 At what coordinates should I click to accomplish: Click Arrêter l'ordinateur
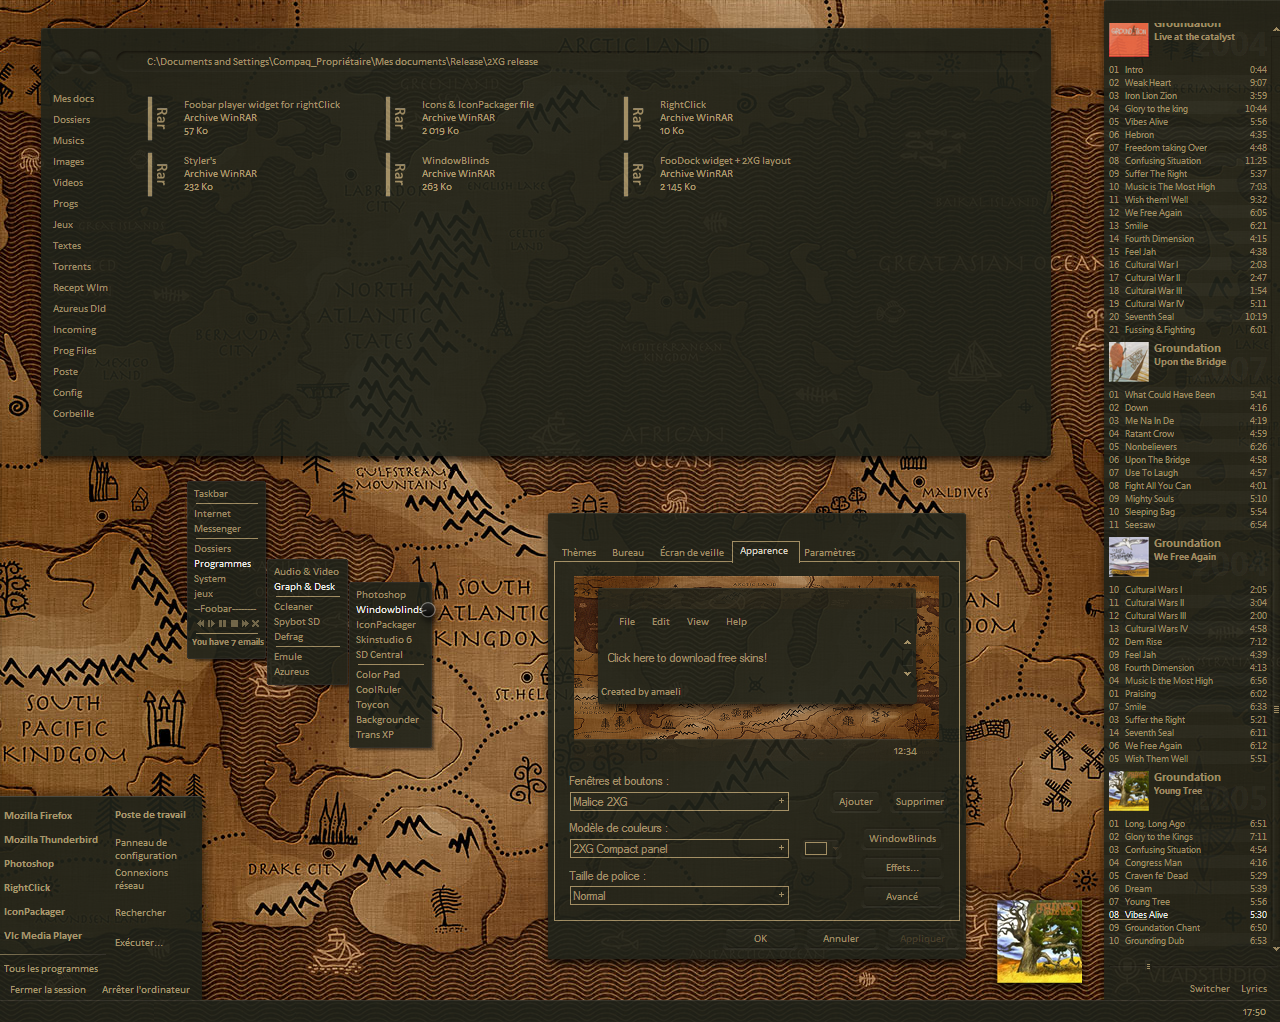146,990
